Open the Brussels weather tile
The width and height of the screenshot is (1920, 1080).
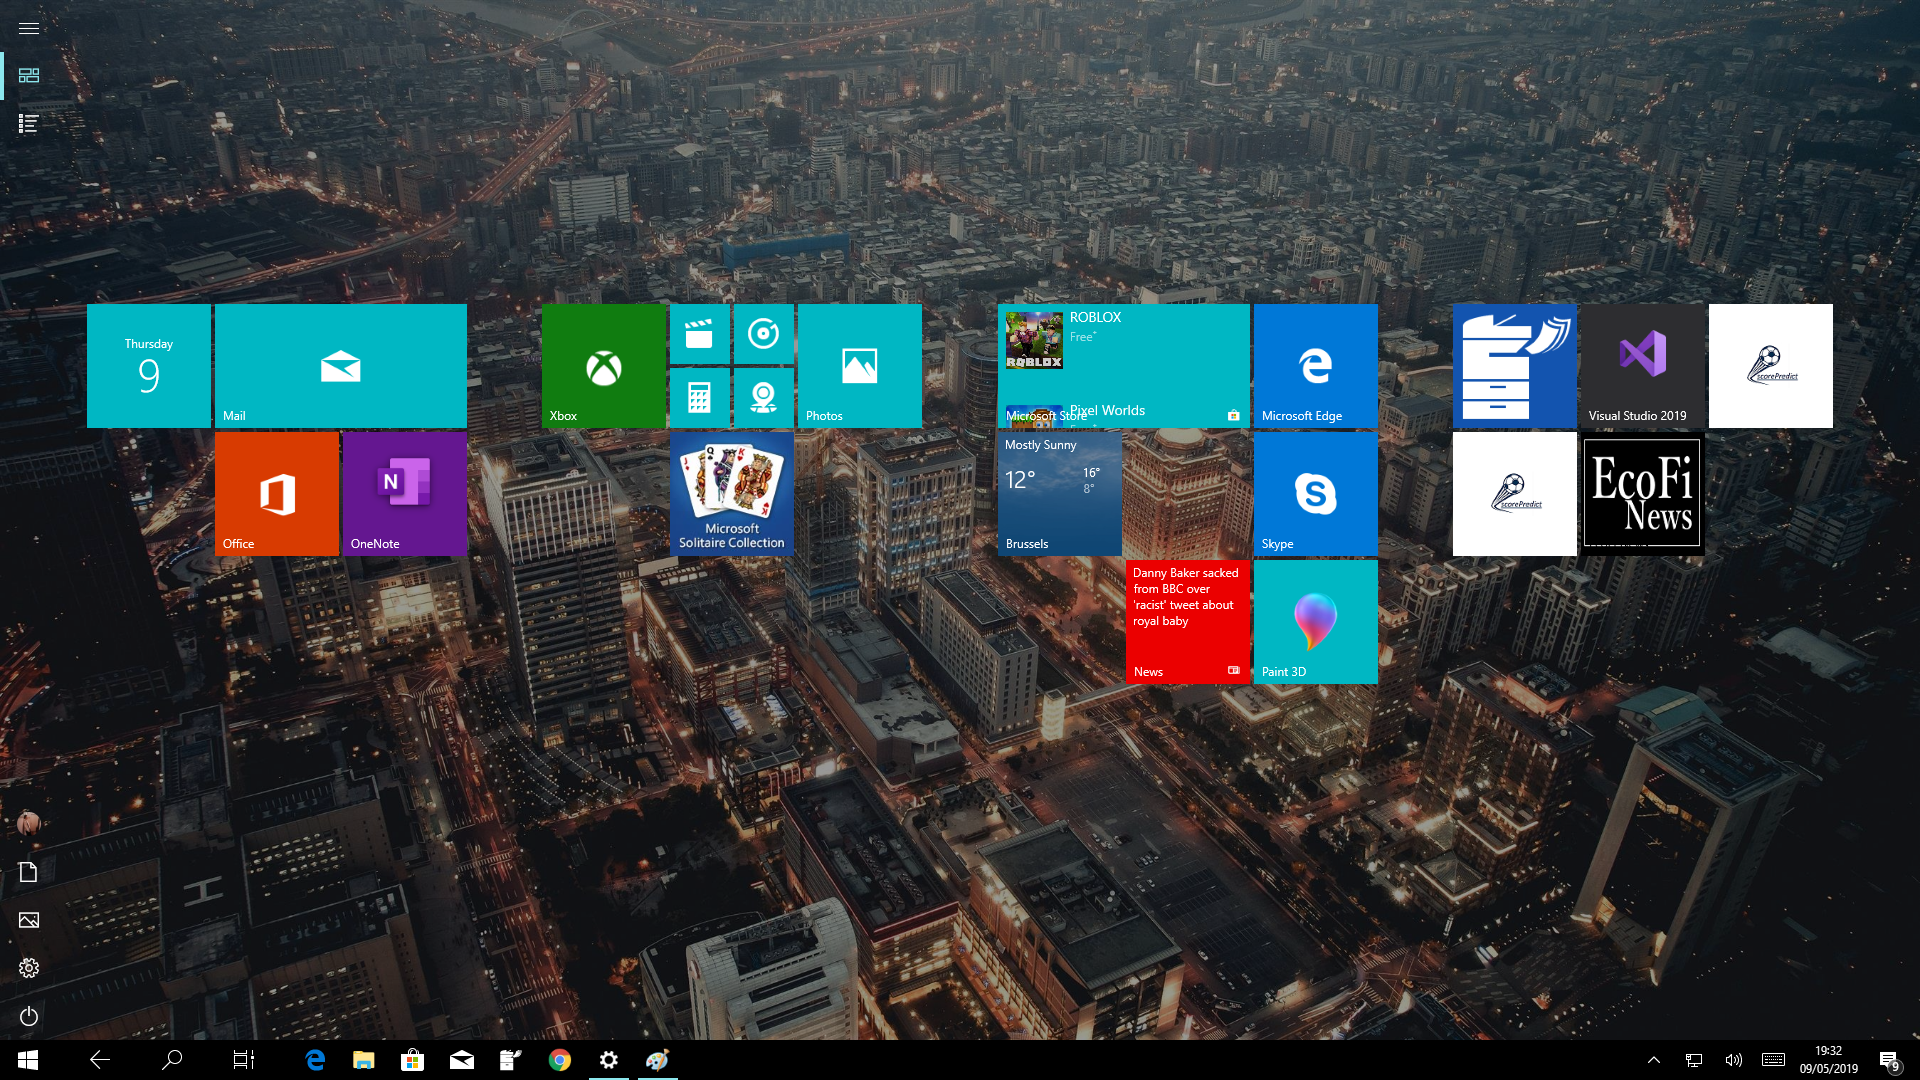click(x=1060, y=494)
